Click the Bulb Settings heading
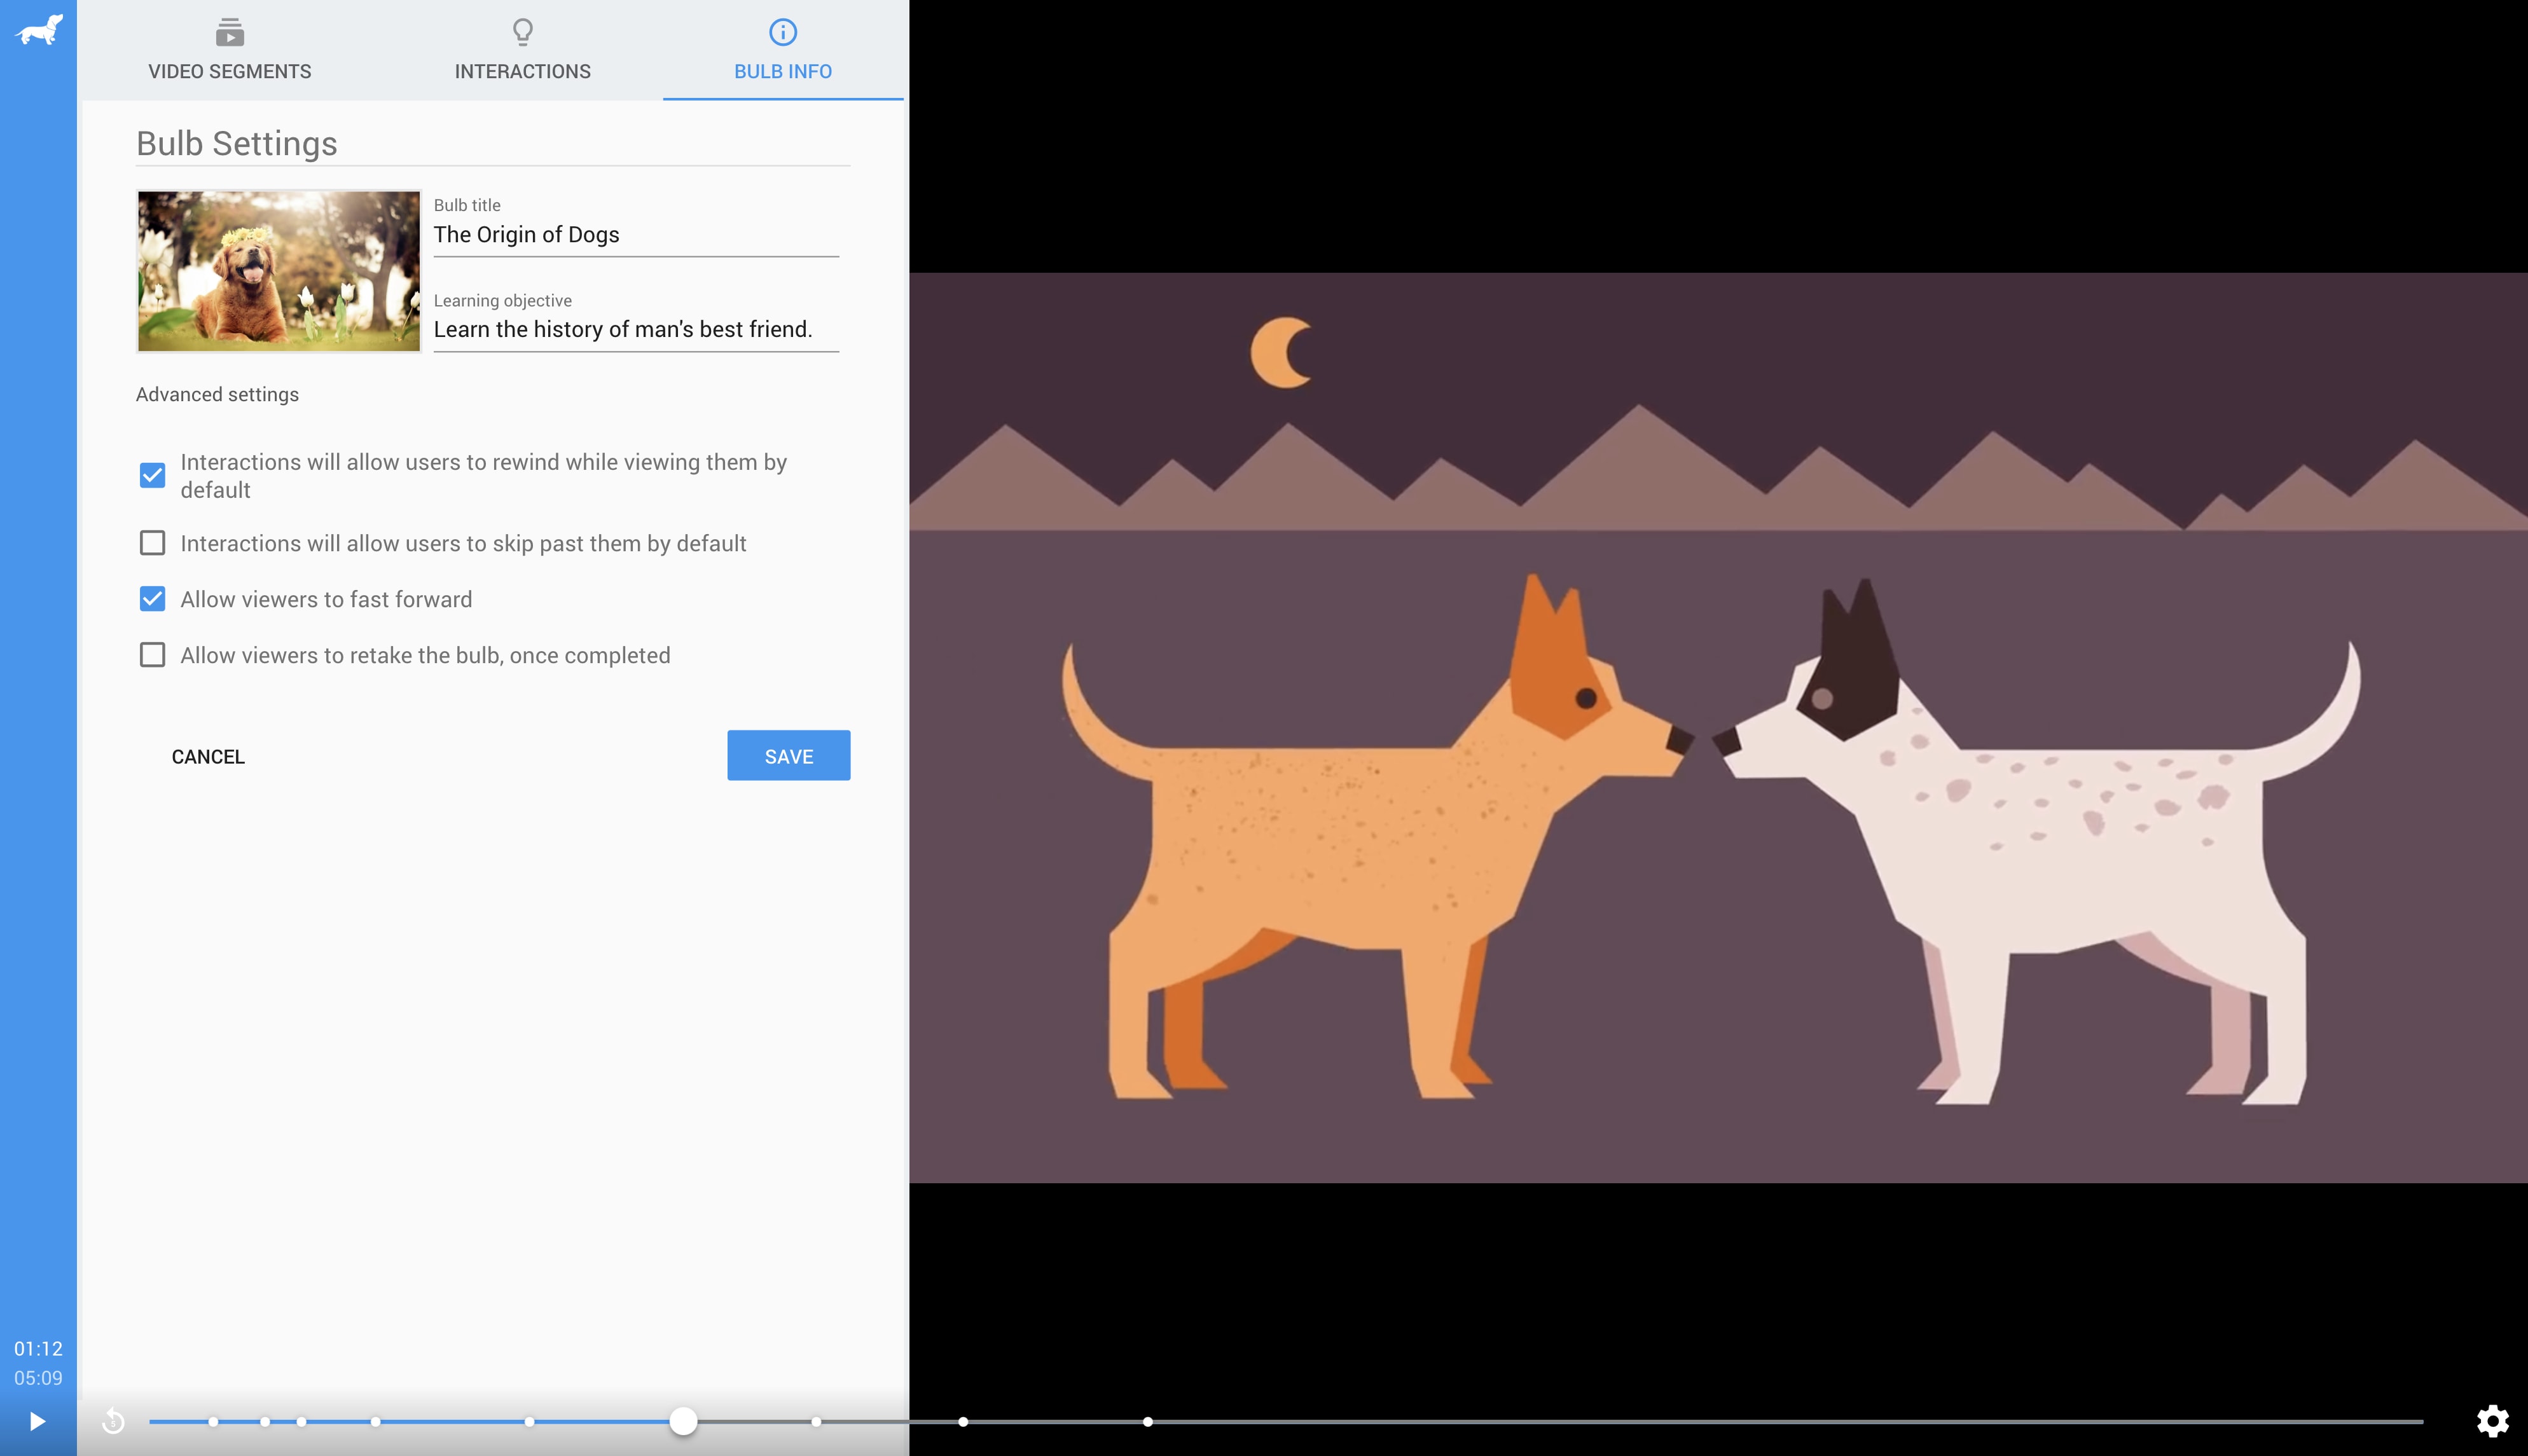This screenshot has width=2528, height=1456. click(x=236, y=143)
